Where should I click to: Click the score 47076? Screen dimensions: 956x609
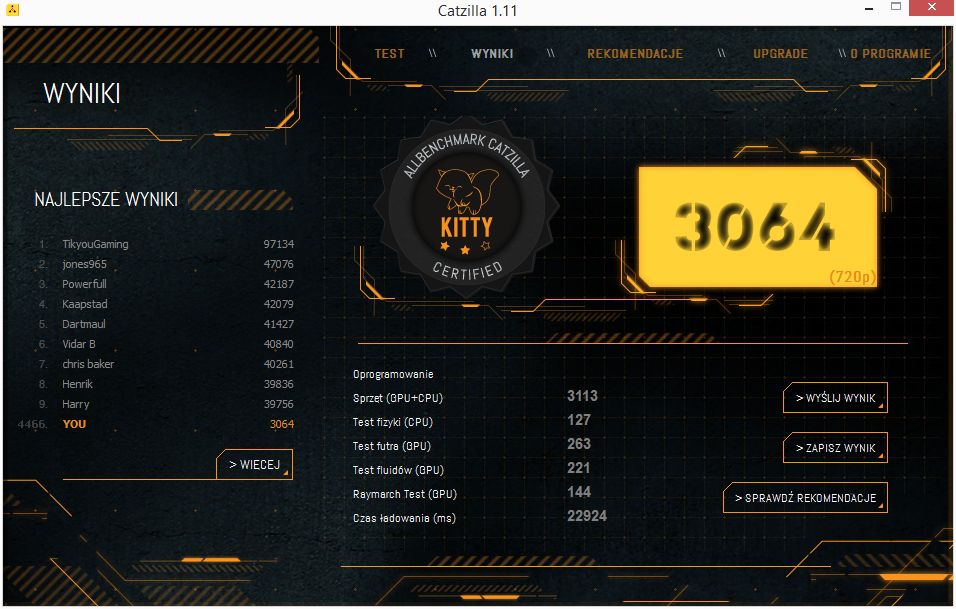(x=279, y=264)
